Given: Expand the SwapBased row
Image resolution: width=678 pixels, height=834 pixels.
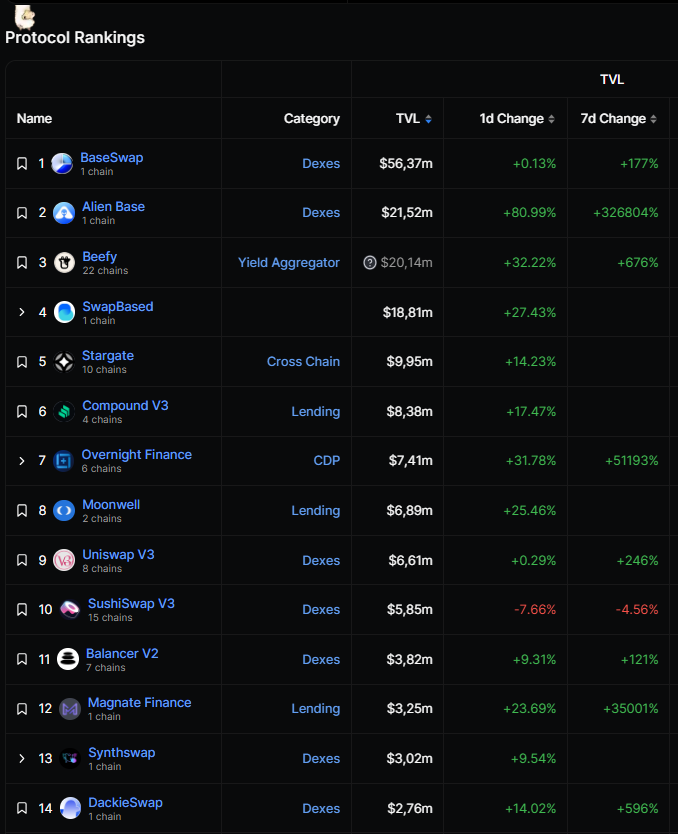Looking at the screenshot, I should pyautogui.click(x=22, y=312).
